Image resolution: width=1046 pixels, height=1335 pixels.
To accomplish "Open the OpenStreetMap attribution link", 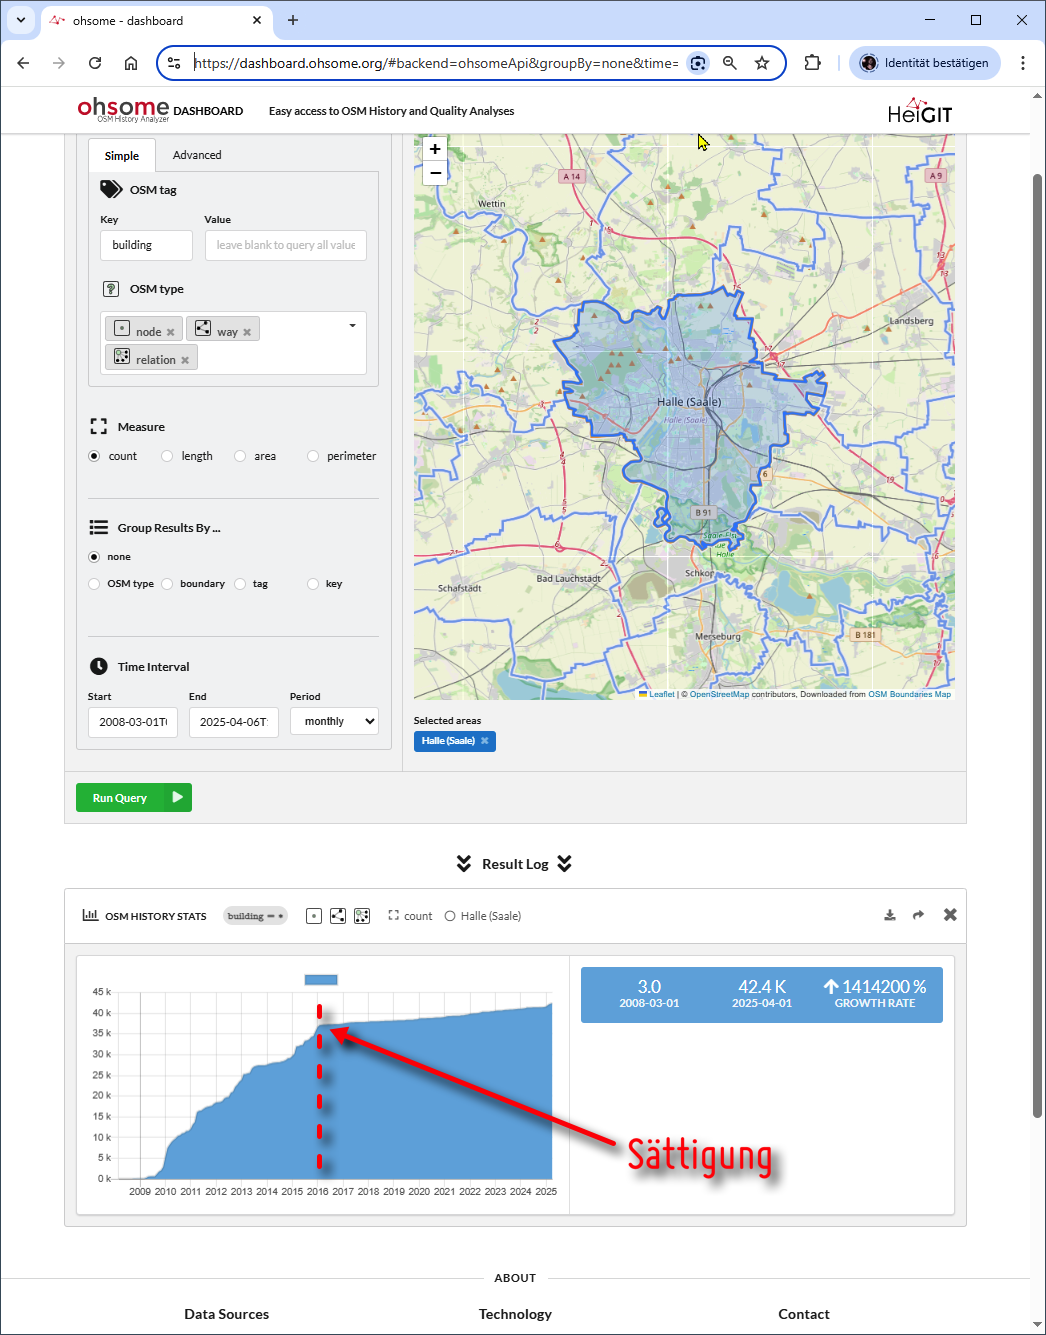I will [x=719, y=694].
